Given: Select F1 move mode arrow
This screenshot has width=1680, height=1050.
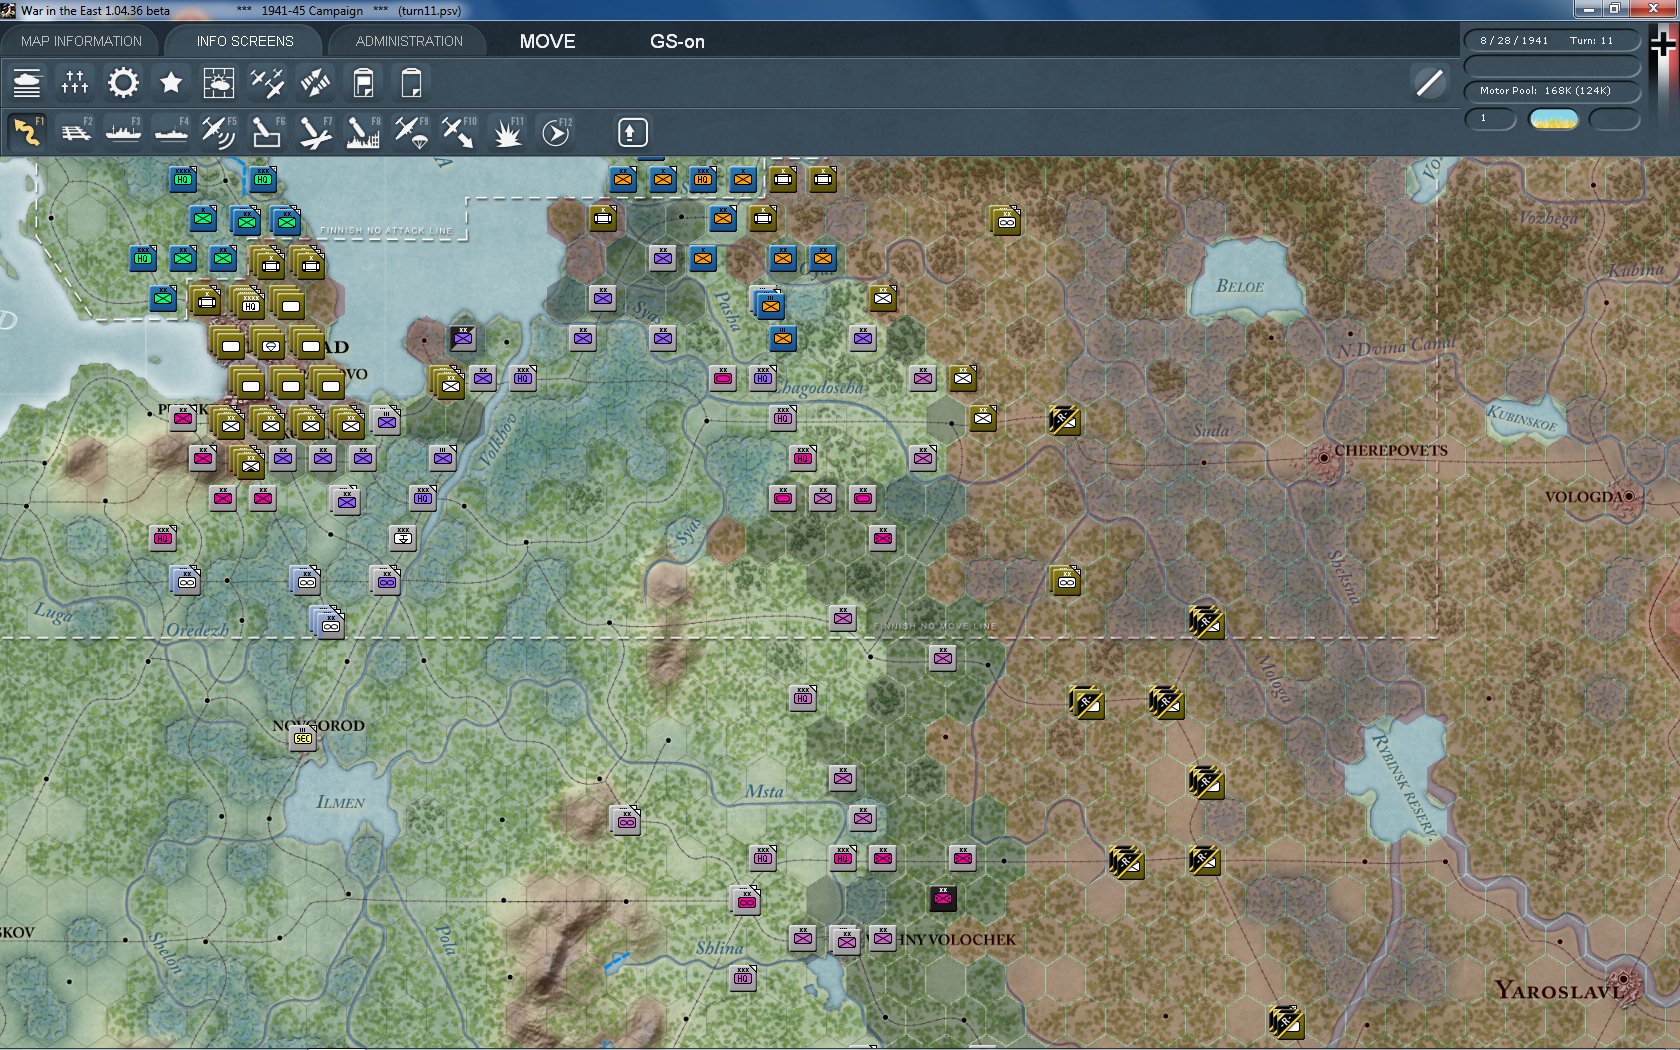Looking at the screenshot, I should tap(27, 132).
